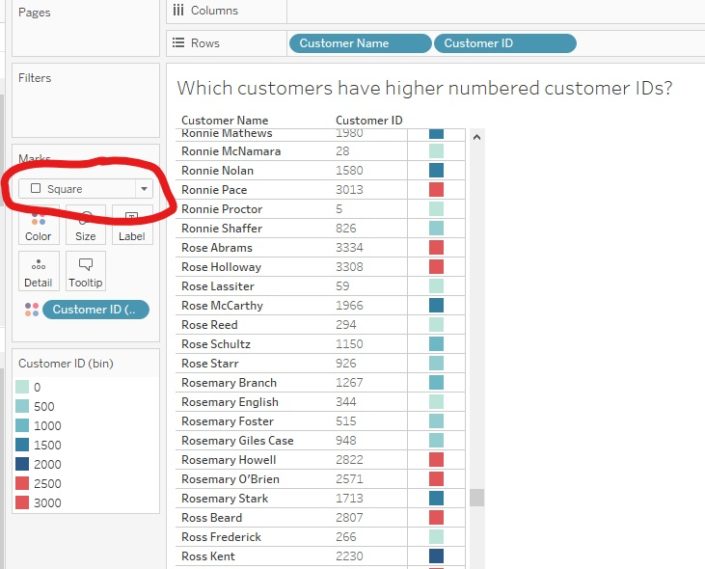Click color dots icon beside Customer ID pill

[x=31, y=309]
